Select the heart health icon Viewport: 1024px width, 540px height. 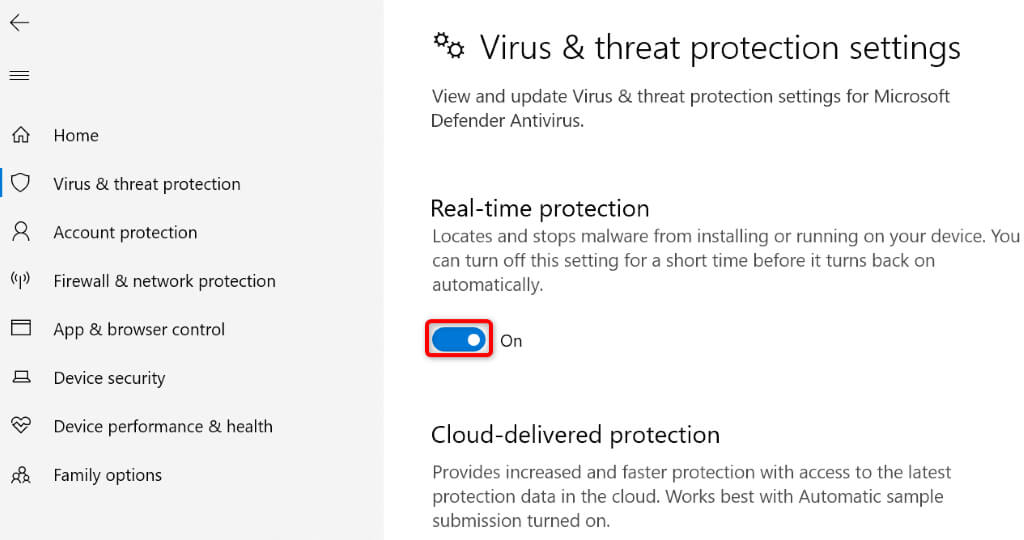(20, 426)
